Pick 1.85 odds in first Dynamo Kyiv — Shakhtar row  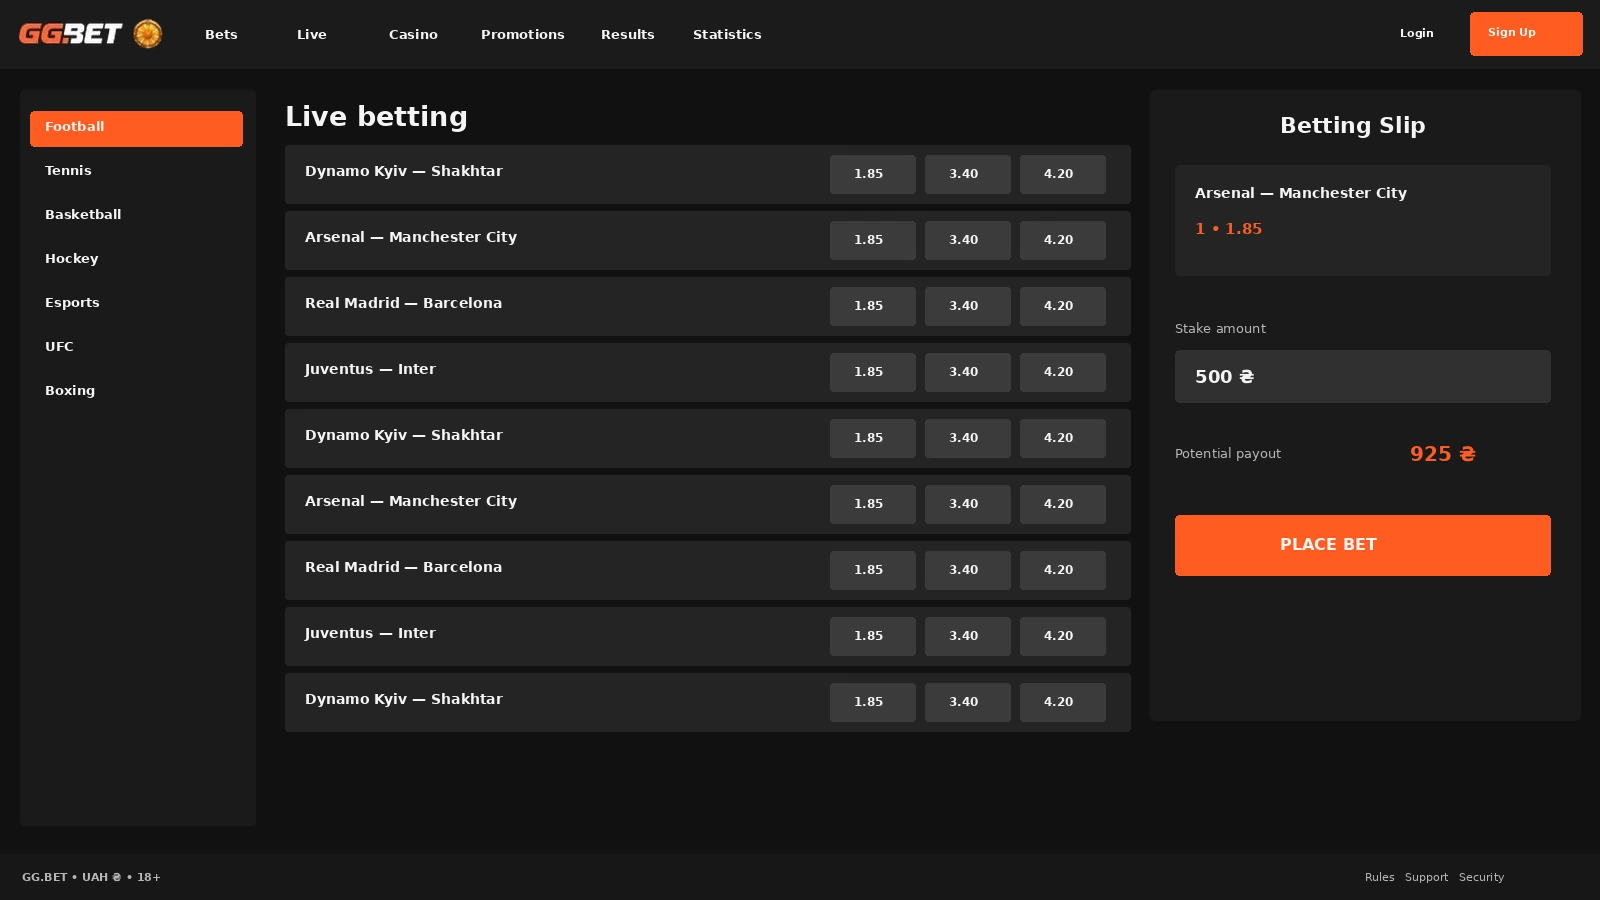pos(873,174)
